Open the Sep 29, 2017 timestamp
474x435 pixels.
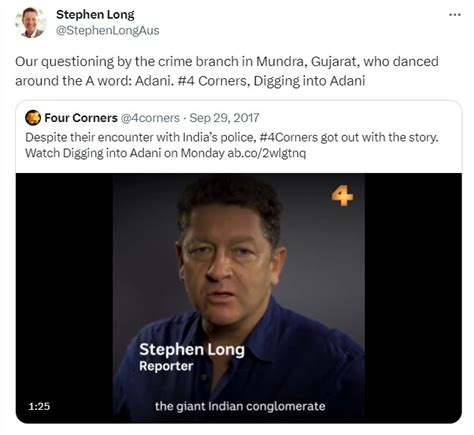pos(224,118)
